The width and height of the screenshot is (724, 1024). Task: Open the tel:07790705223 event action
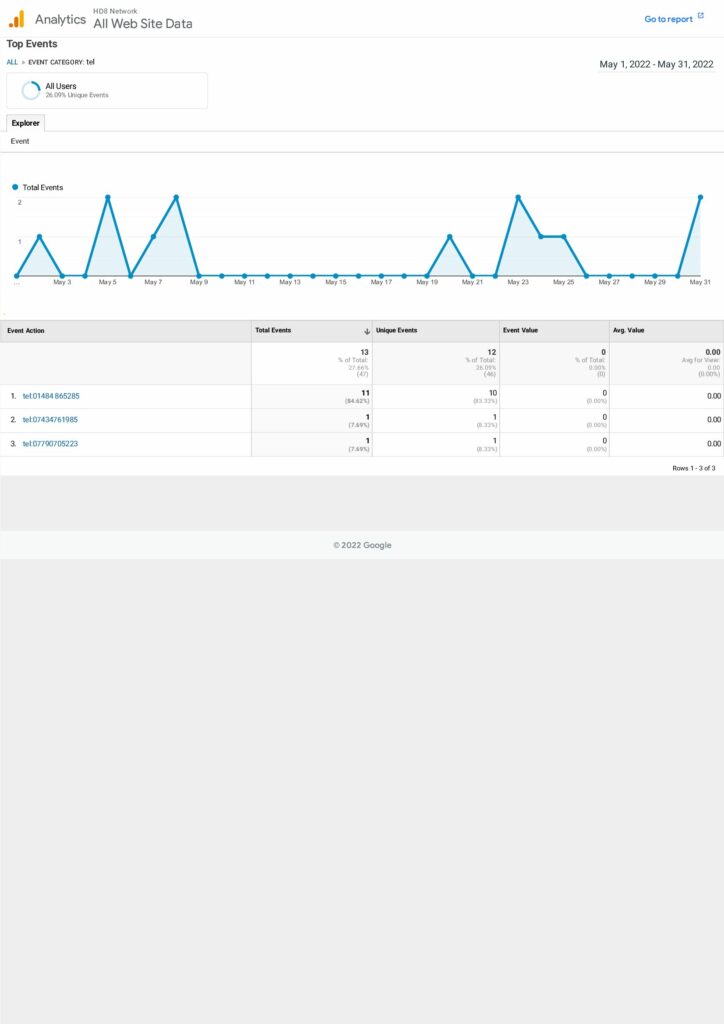pos(50,444)
